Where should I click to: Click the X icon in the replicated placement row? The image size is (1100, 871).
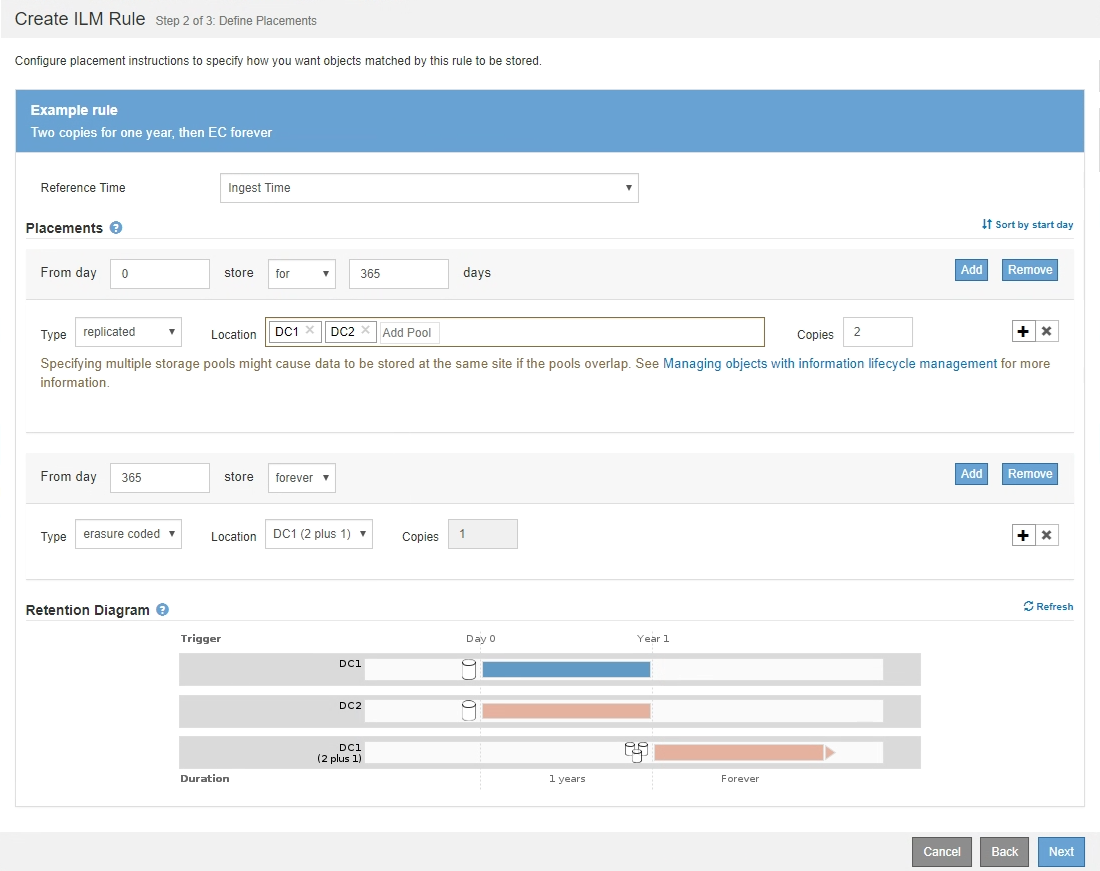1046,332
